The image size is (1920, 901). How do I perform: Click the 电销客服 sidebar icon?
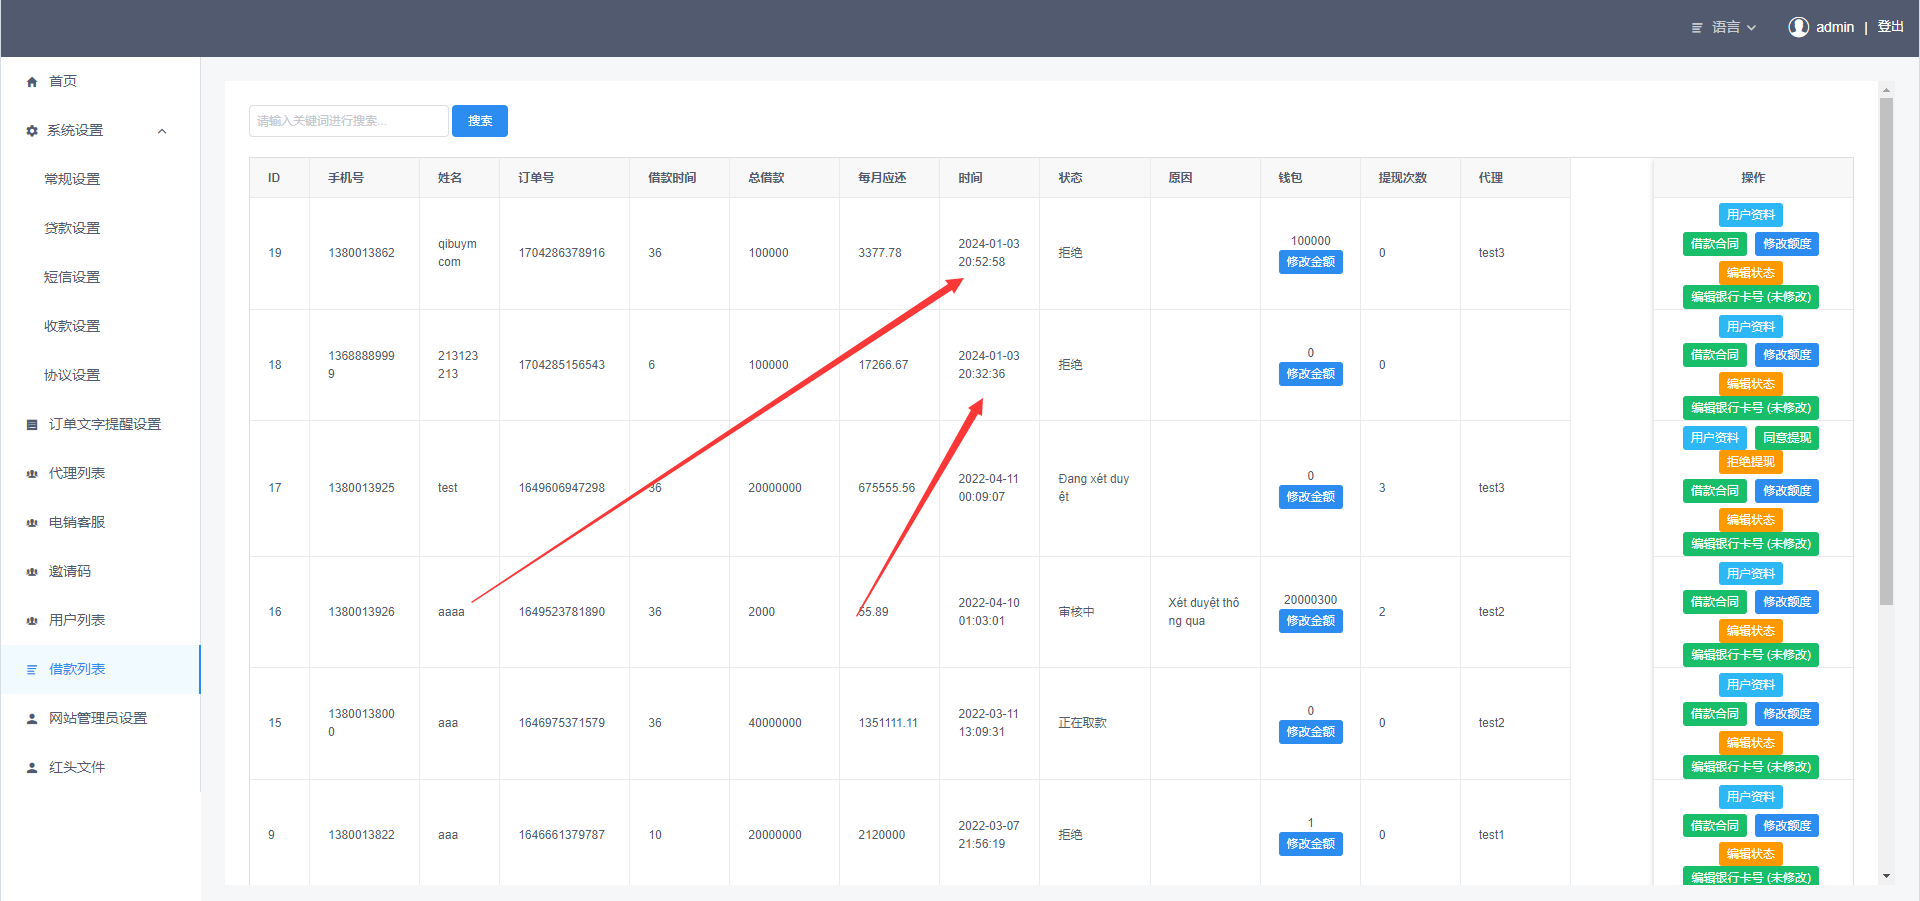(32, 523)
